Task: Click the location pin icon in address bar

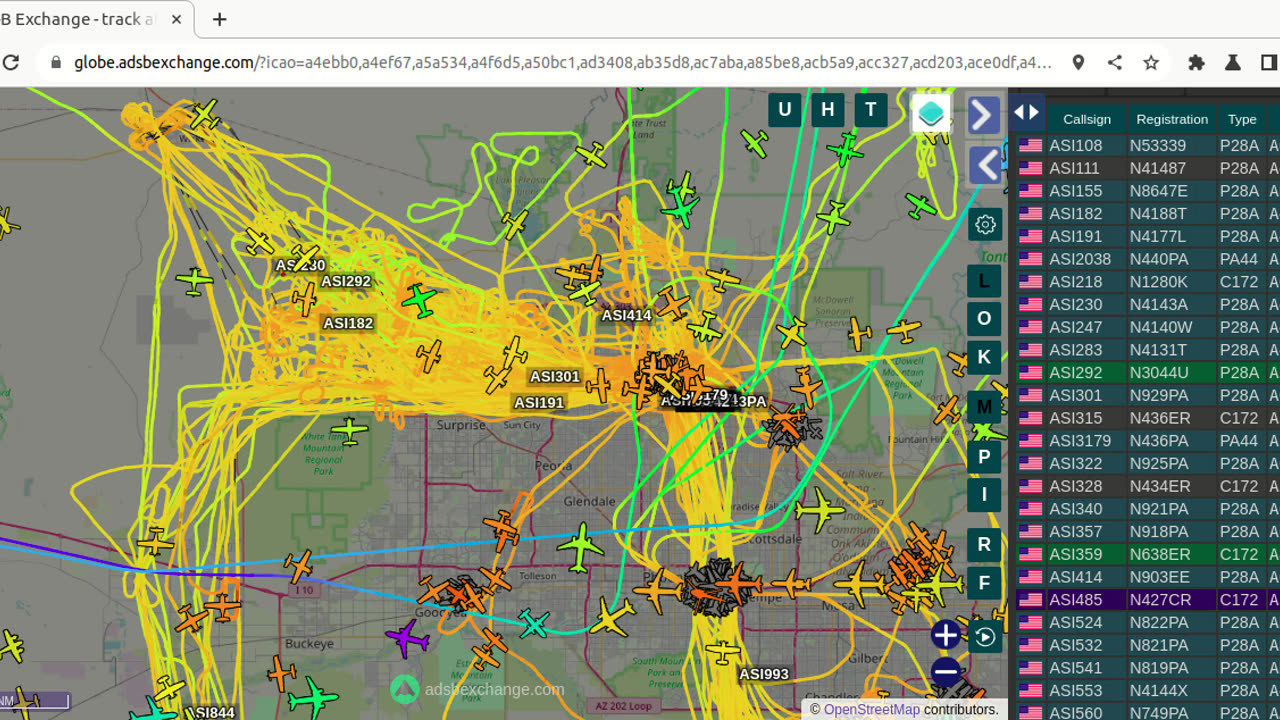Action: click(1078, 62)
